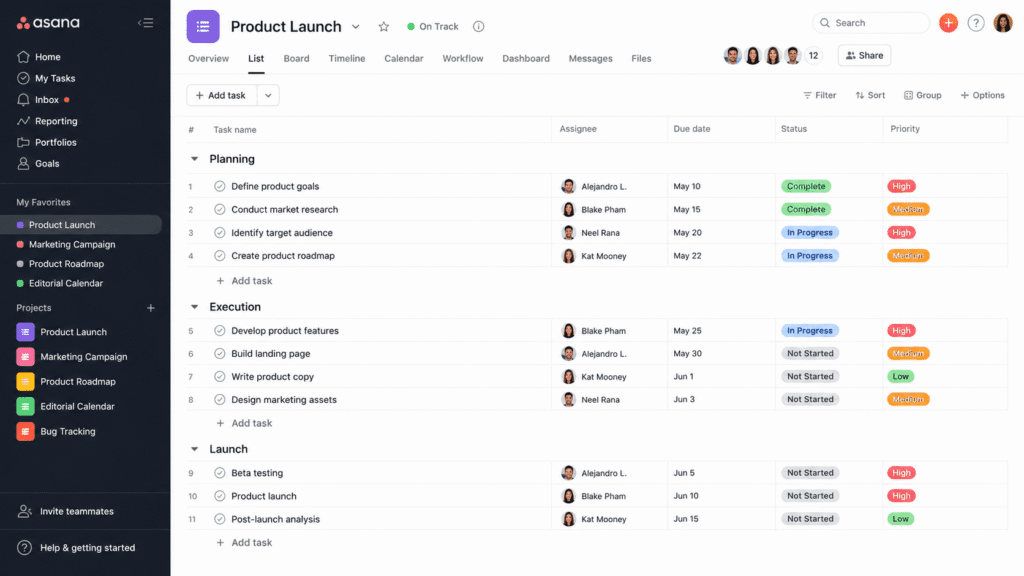This screenshot has height=576, width=1024.
Task: Switch to the Calendar tab
Action: (x=404, y=58)
